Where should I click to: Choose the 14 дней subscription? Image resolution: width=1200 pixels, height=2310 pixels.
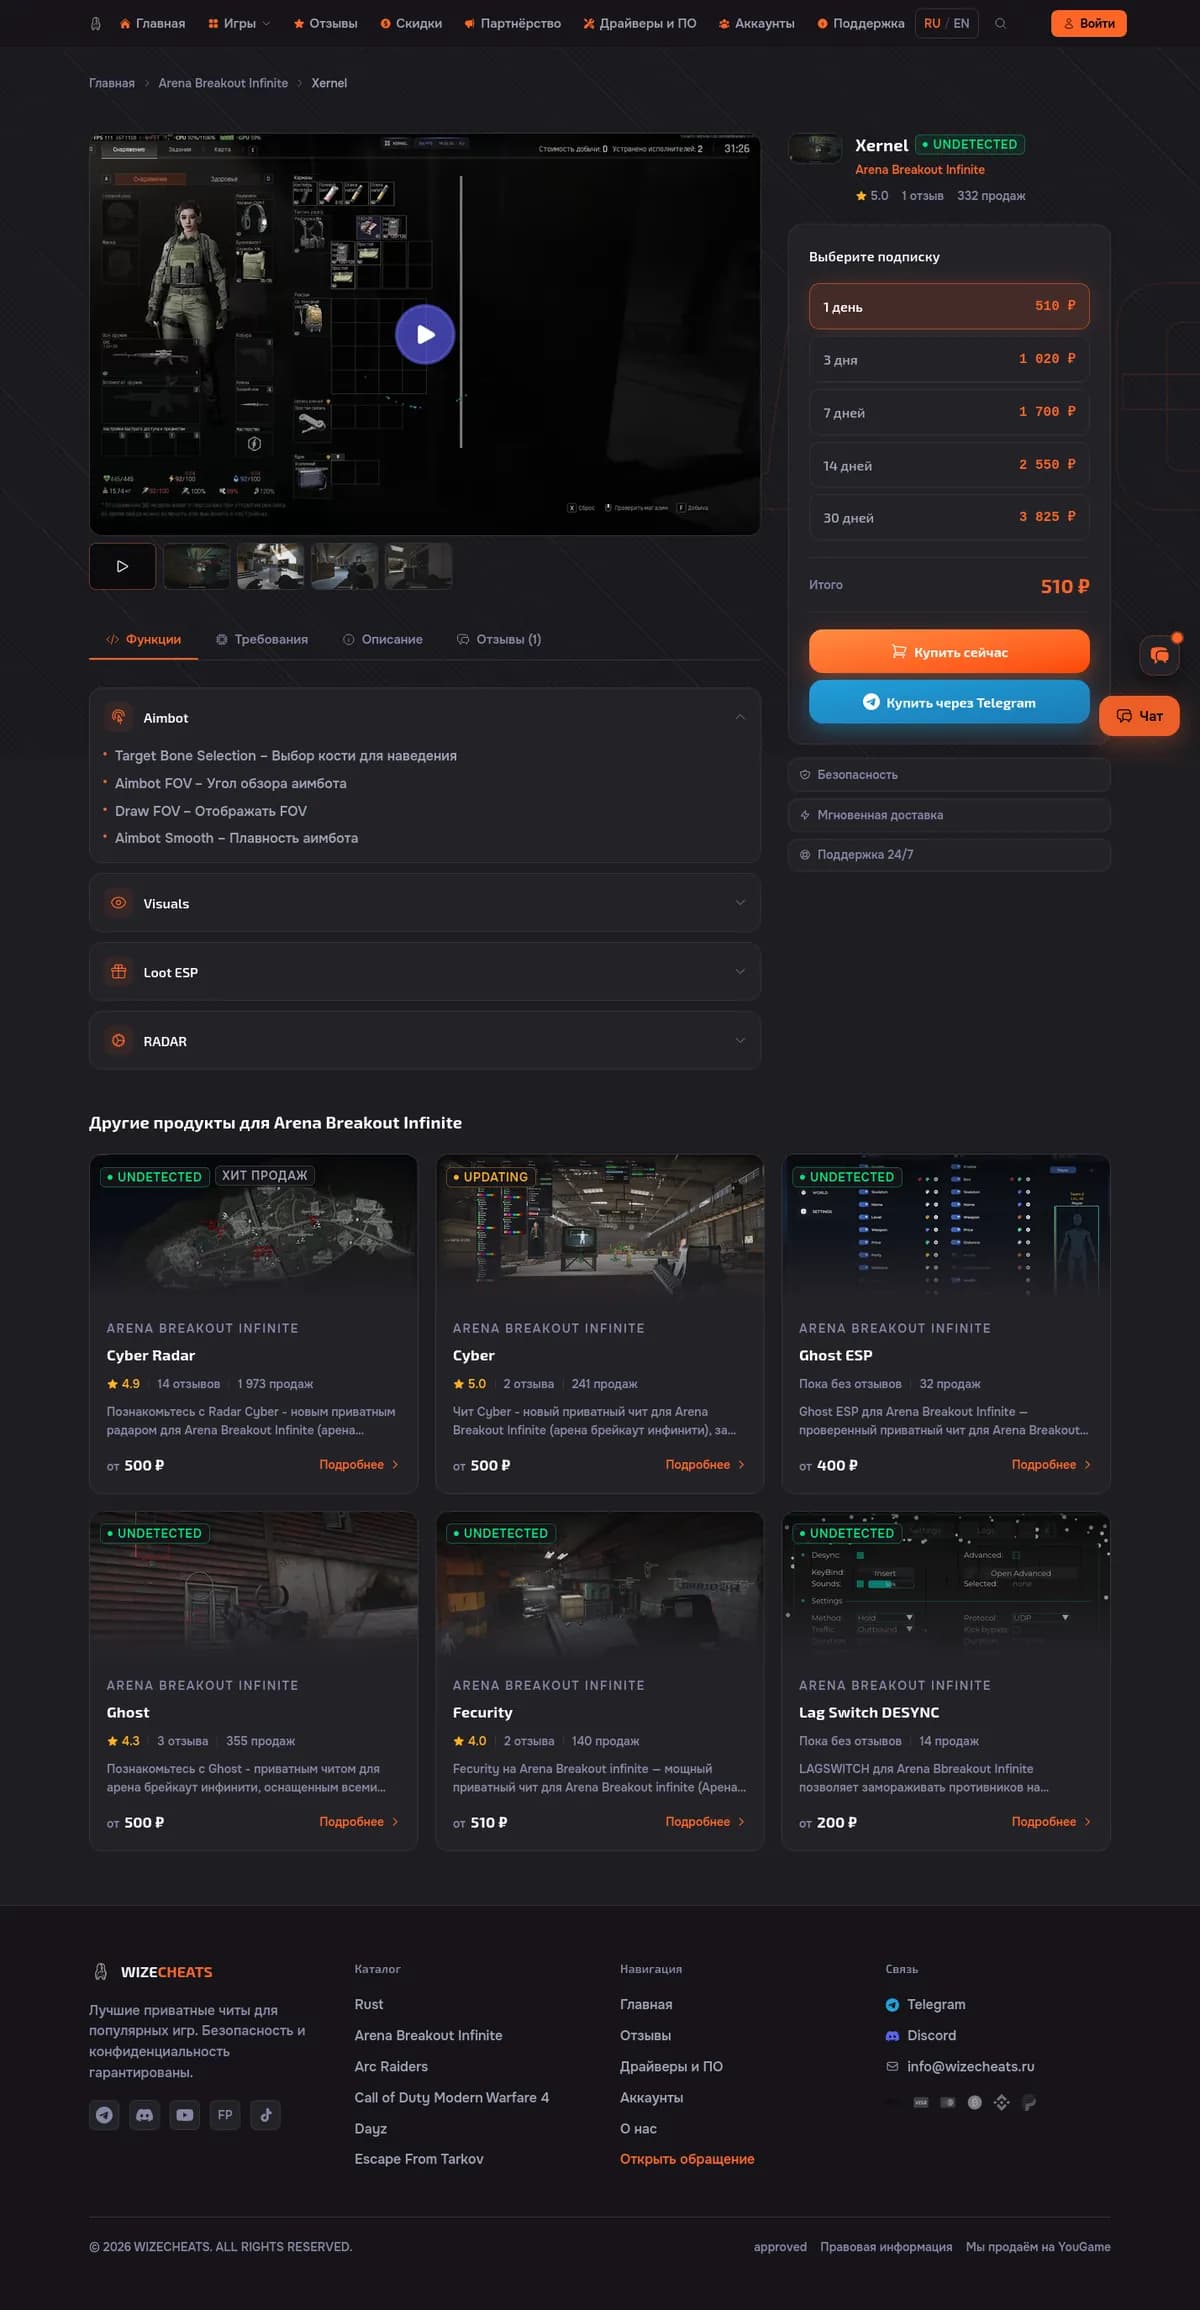tap(949, 465)
